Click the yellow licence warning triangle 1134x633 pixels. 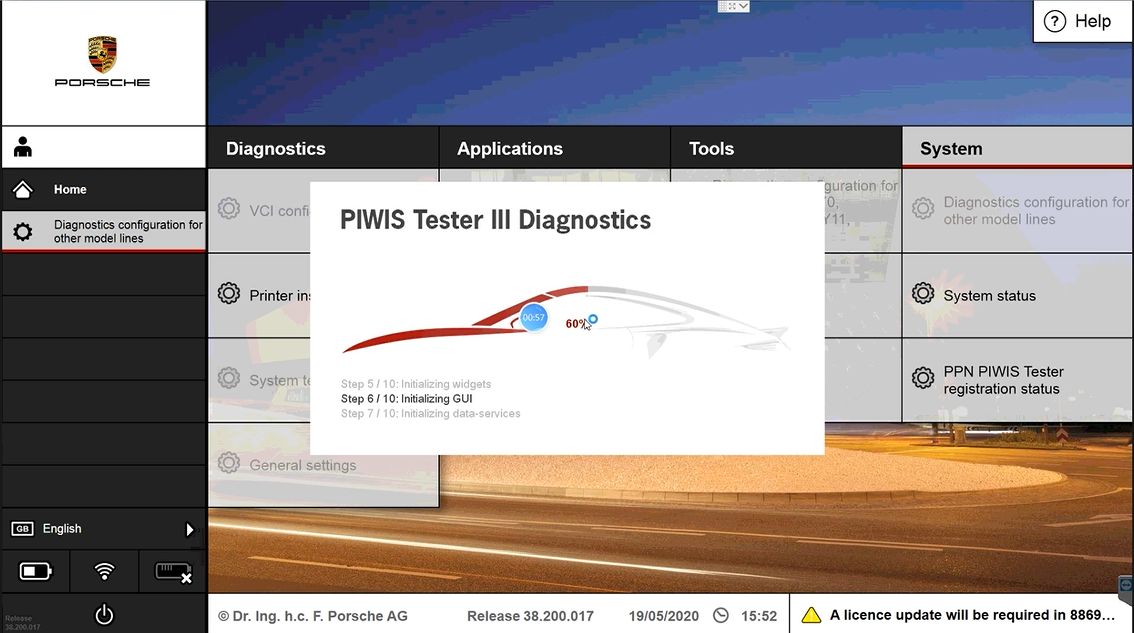[811, 615]
